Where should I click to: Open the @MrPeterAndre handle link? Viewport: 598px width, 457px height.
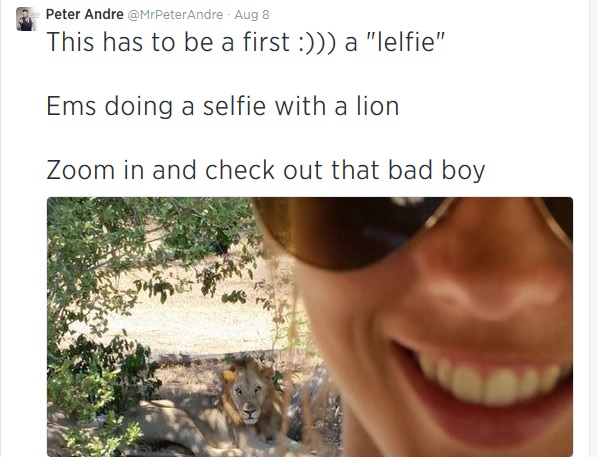click(x=175, y=15)
